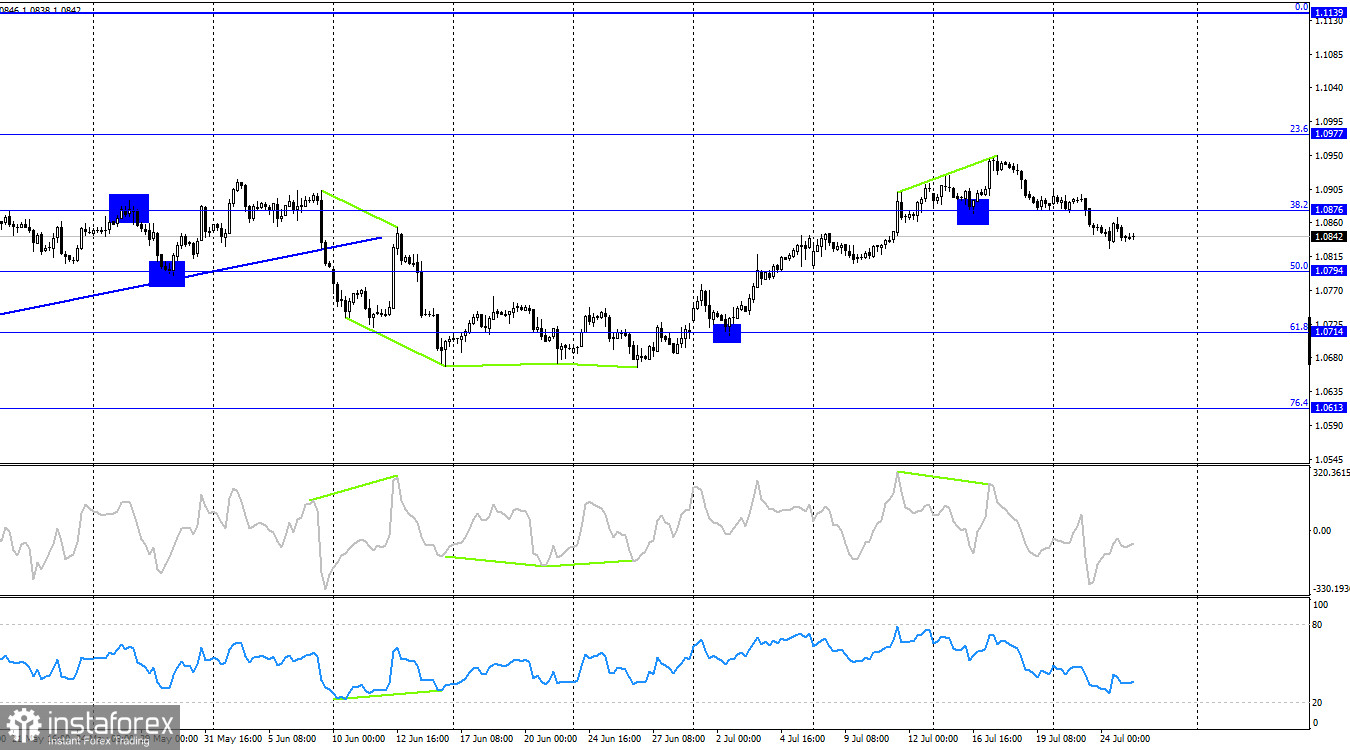Screen dimensions: 1350x750
Task: Click the 1.0794 Fibonacci price label
Action: click(1328, 271)
